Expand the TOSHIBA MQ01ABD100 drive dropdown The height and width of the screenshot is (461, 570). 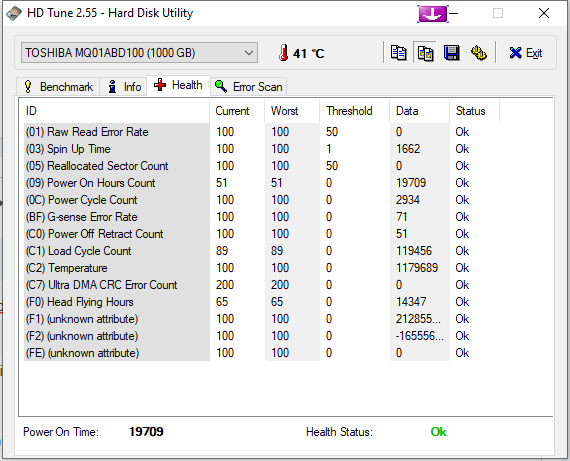coord(140,53)
